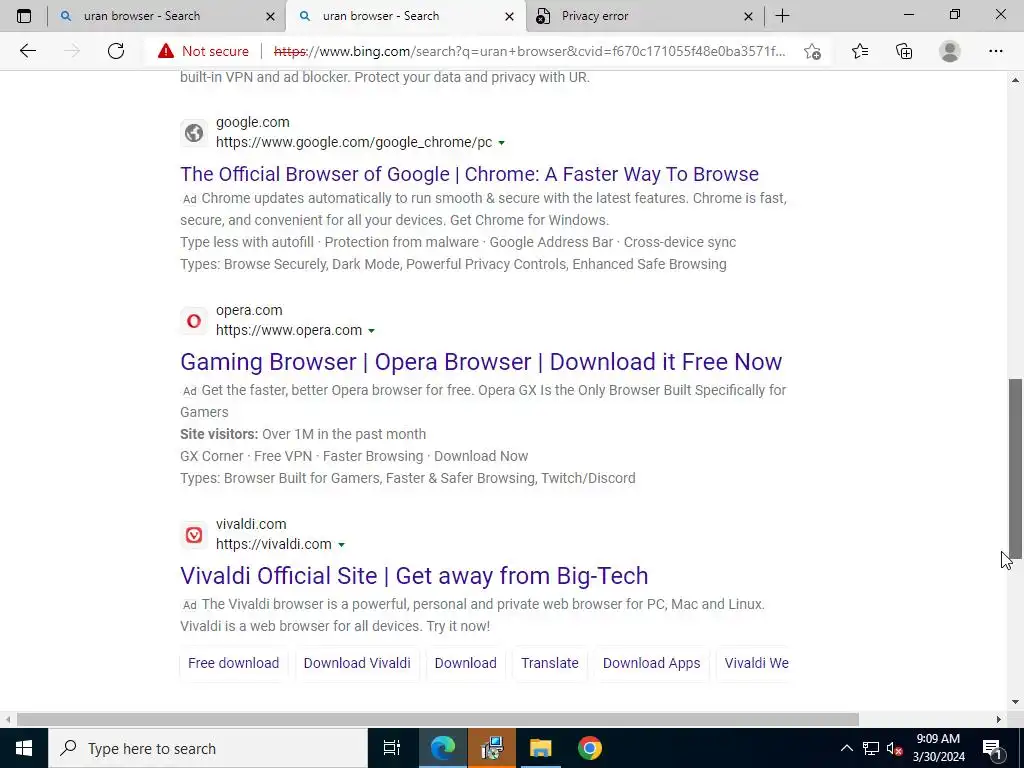Open File Explorer from taskbar

pos(541,748)
